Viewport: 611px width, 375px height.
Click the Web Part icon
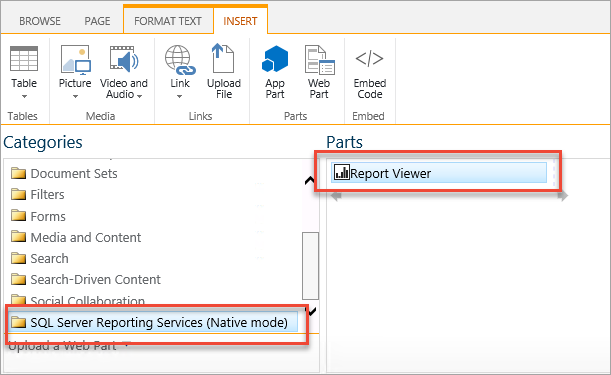[319, 60]
